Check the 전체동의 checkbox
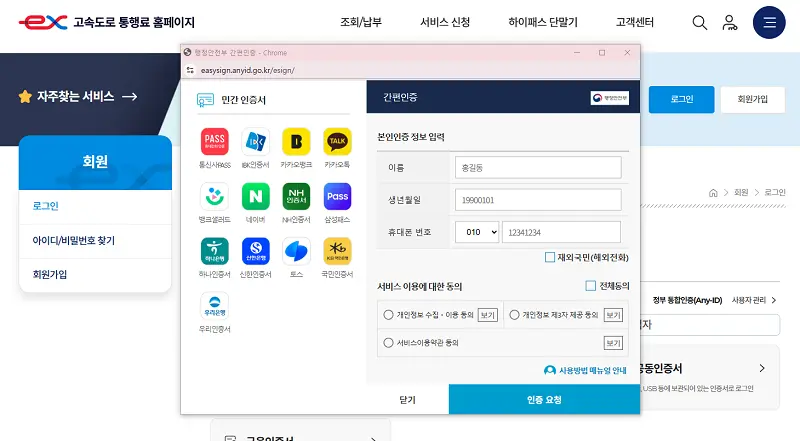This screenshot has height=441, width=800. [x=590, y=286]
